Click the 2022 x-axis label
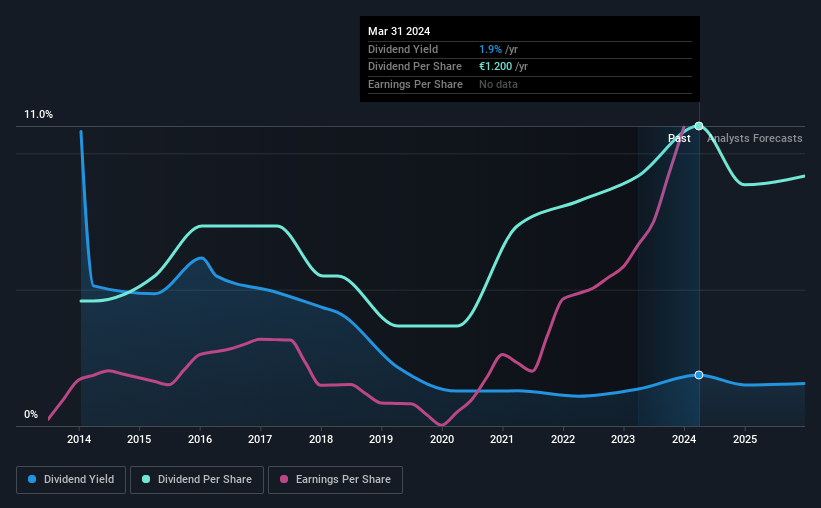821x508 pixels. pyautogui.click(x=563, y=439)
